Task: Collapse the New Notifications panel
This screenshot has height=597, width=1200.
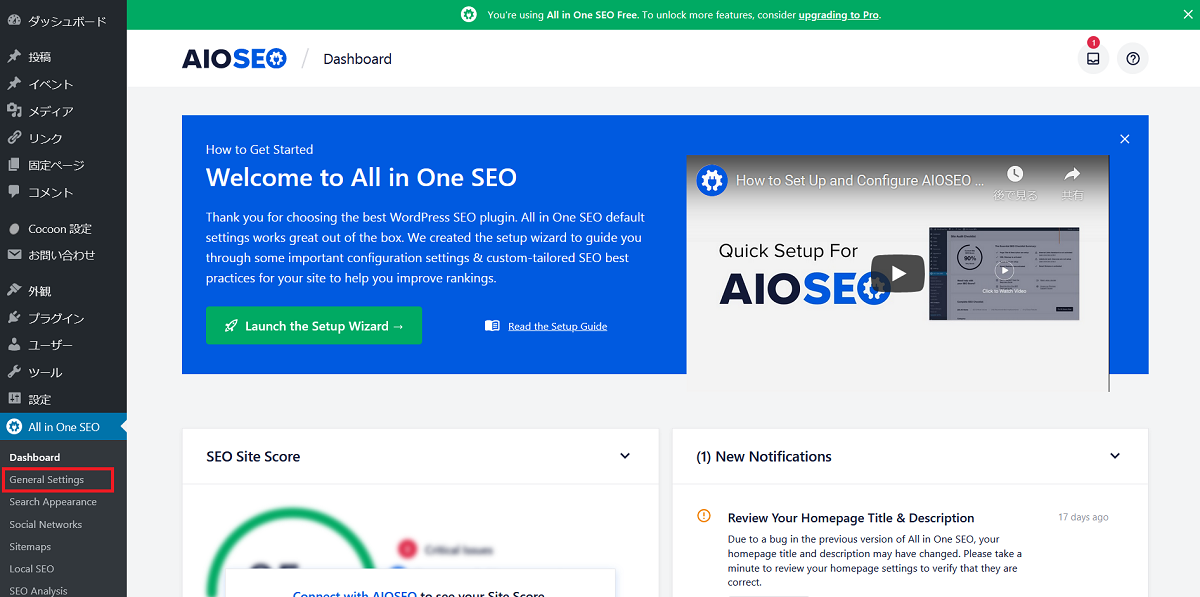Action: [1115, 456]
